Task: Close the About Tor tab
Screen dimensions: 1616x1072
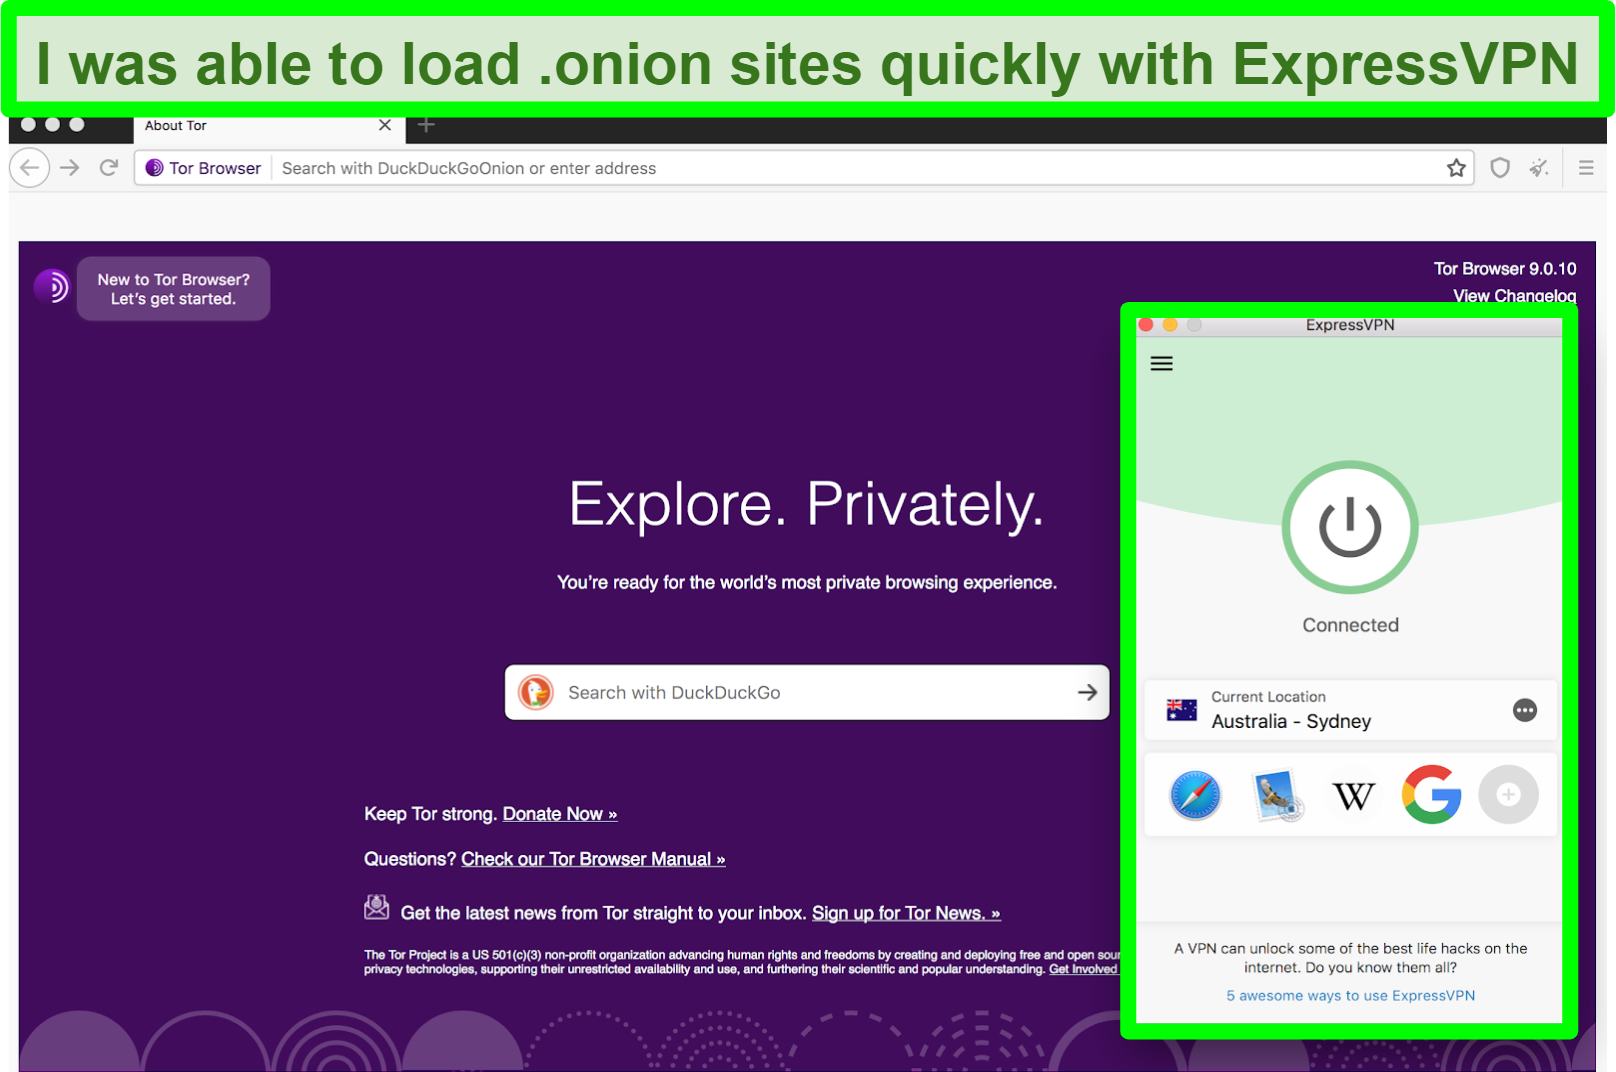Action: coord(385,125)
